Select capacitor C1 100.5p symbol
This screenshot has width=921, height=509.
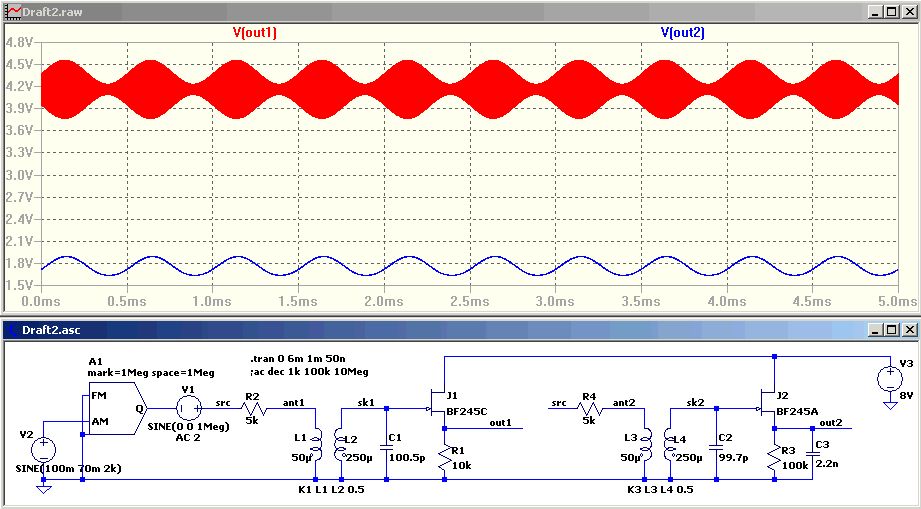coord(386,447)
